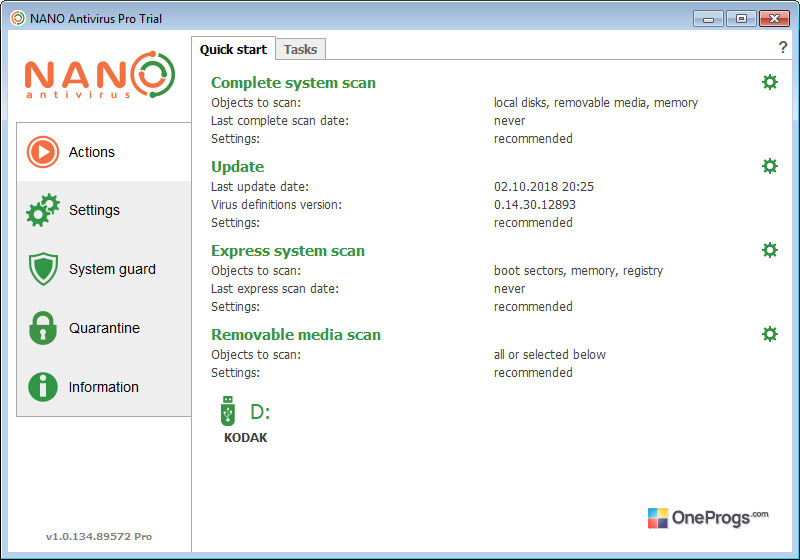Click 'Last complete scan date:' label
This screenshot has width=800, height=560.
coord(280,121)
